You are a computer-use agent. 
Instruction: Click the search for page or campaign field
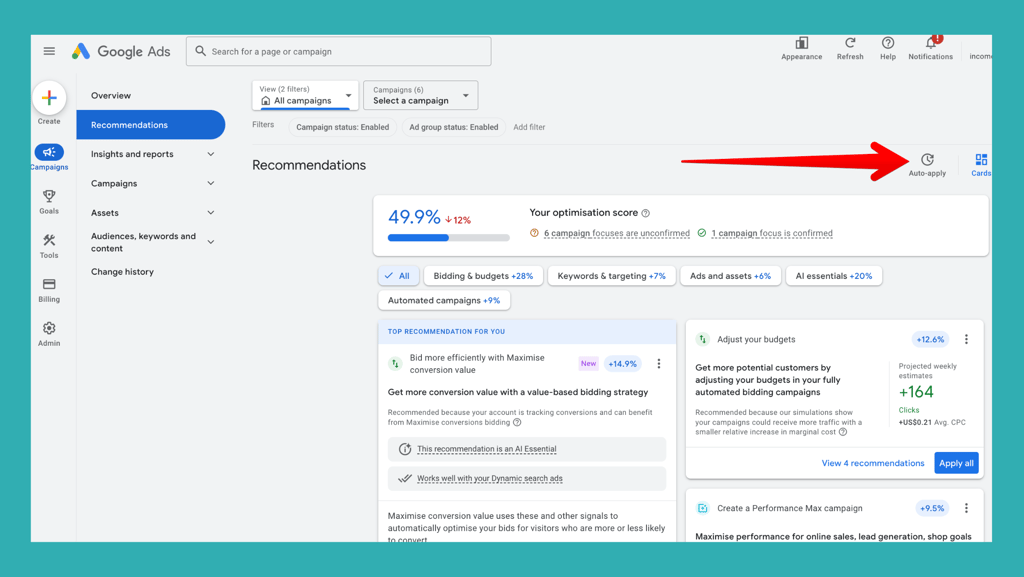[338, 51]
